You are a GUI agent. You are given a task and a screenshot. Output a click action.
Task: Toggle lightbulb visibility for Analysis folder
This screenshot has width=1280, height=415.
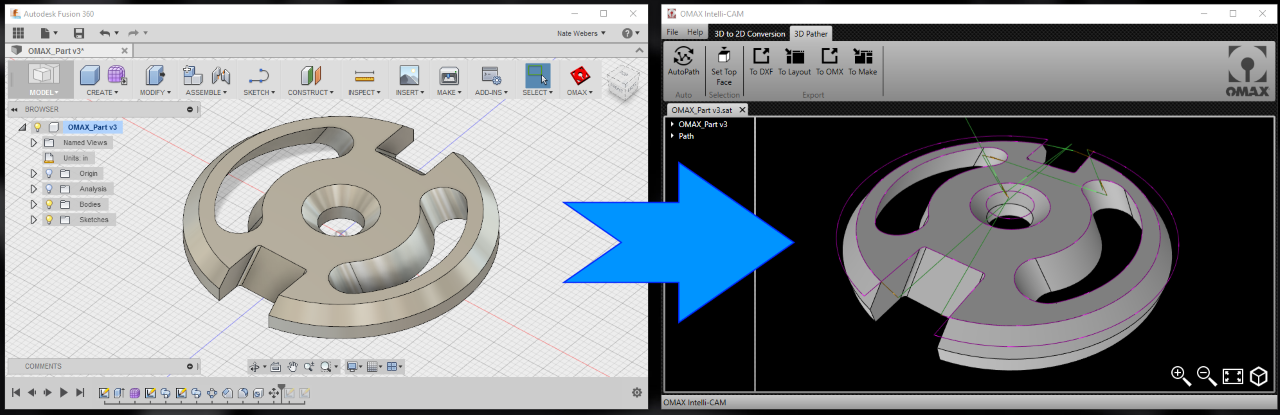[x=48, y=188]
